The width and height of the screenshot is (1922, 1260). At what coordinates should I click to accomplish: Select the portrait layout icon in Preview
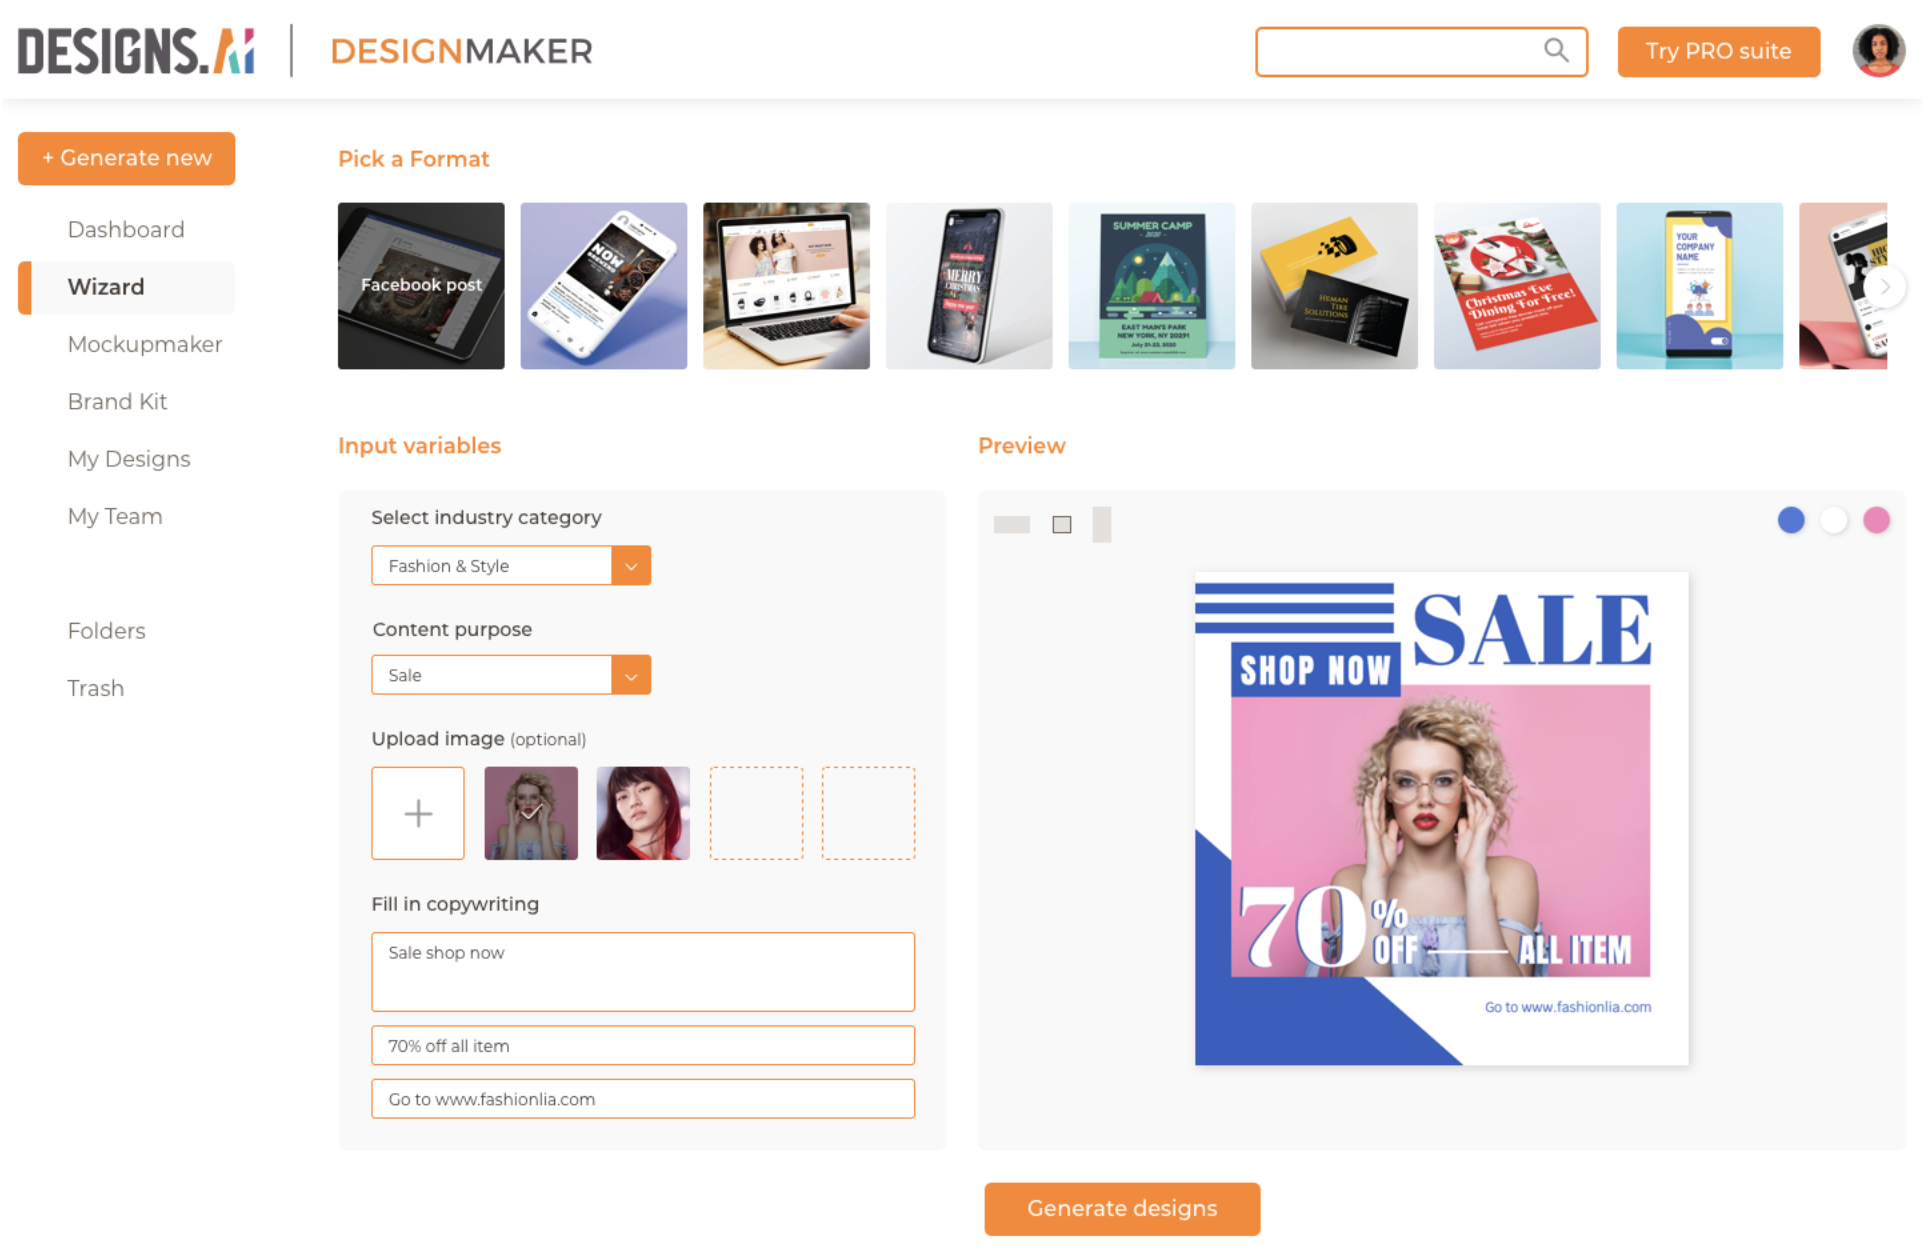coord(1102,524)
